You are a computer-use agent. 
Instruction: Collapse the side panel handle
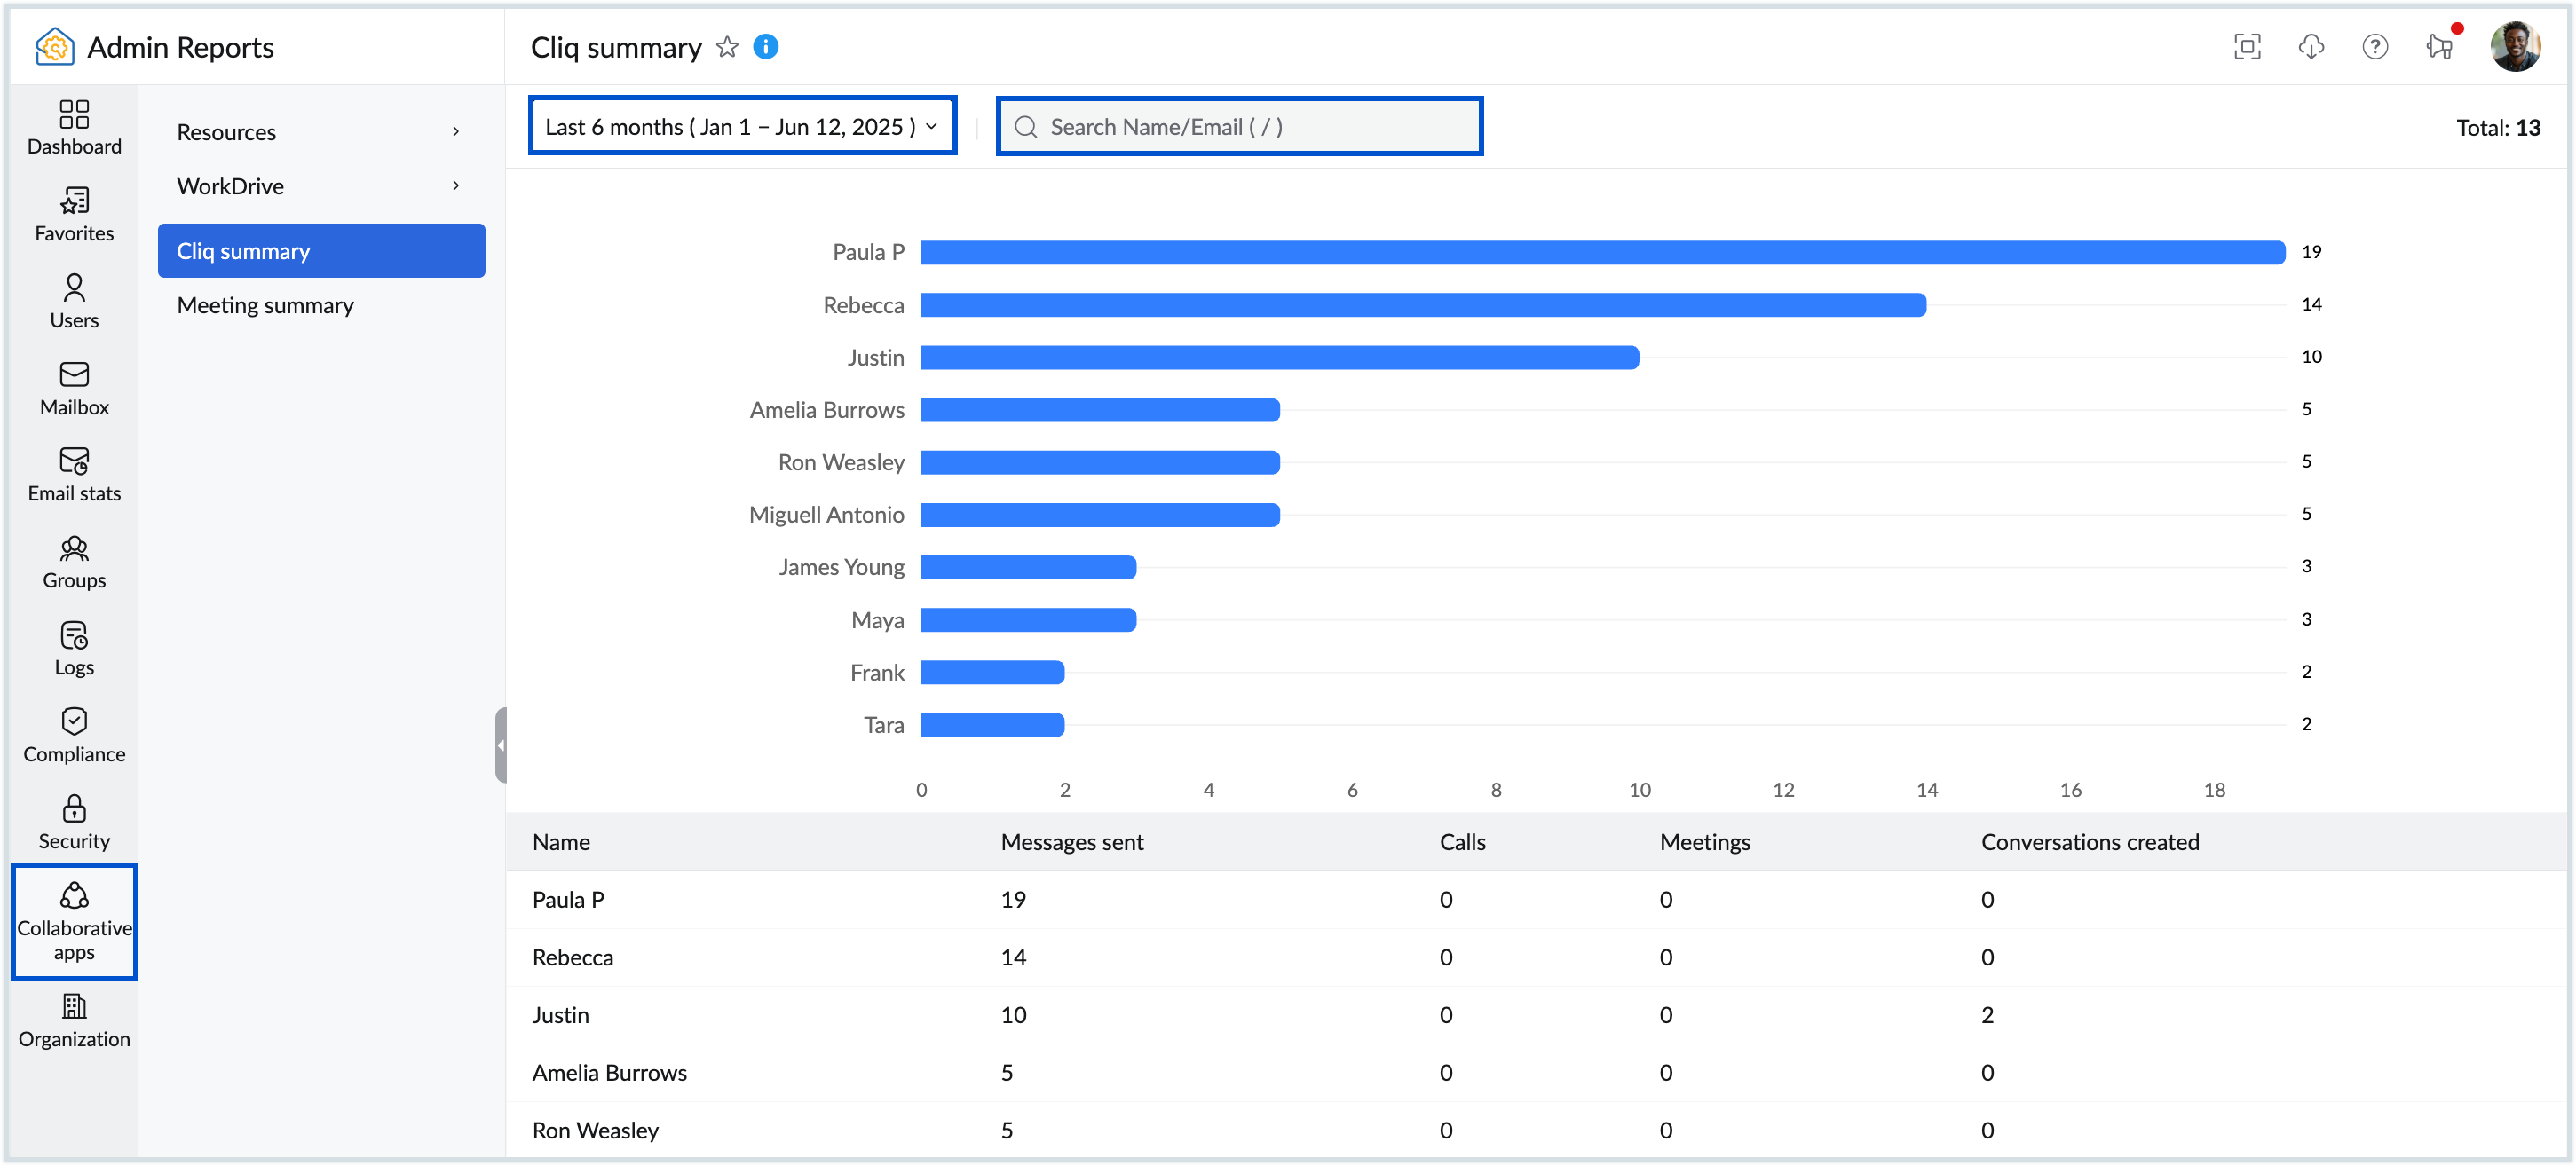(x=501, y=745)
